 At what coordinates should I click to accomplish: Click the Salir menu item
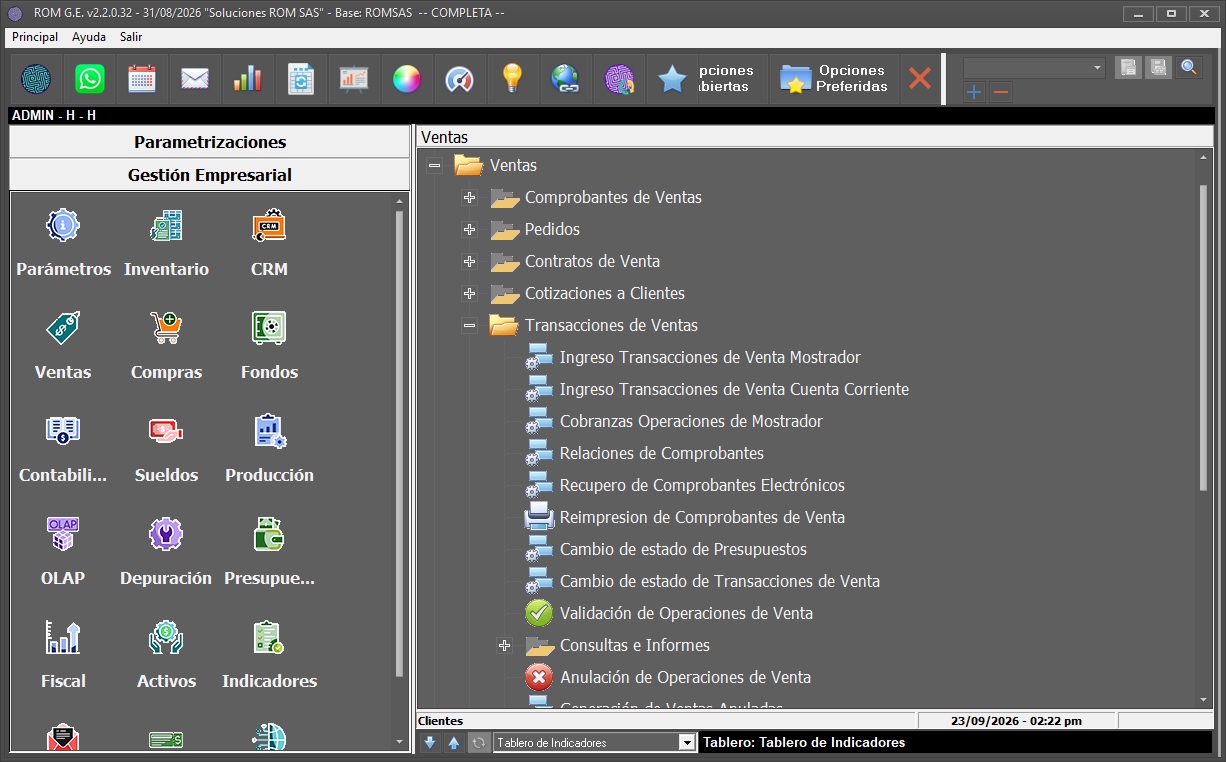[x=131, y=37]
